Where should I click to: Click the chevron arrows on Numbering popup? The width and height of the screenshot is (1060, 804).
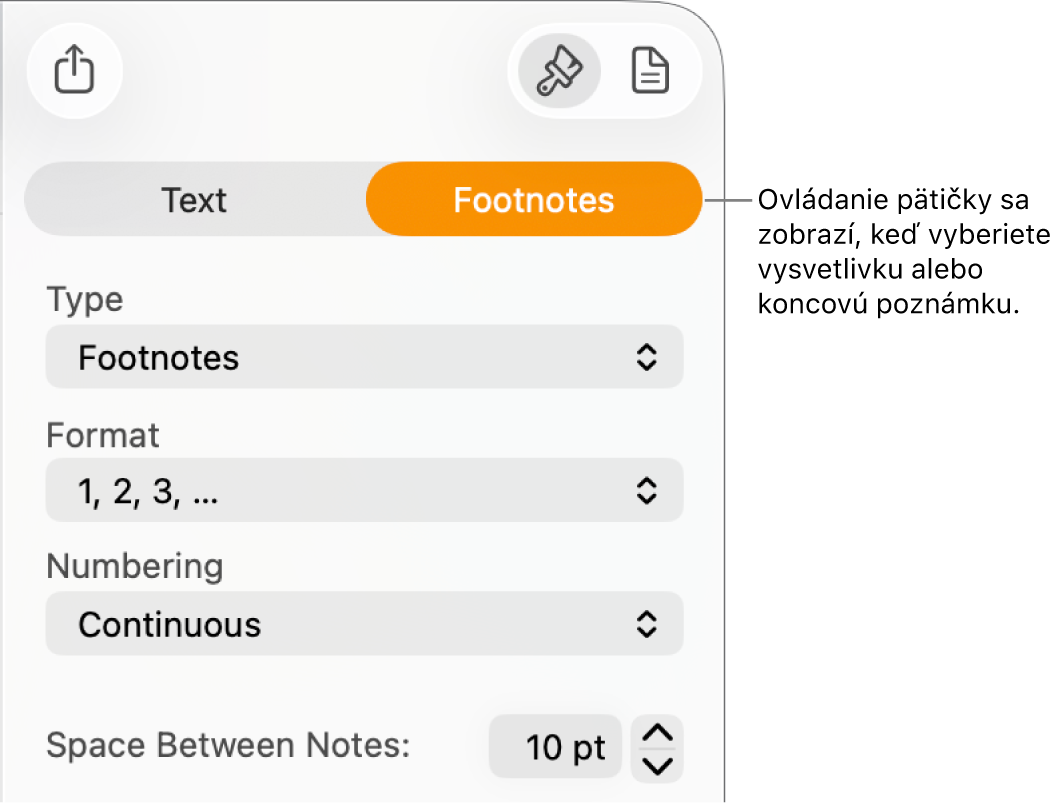click(647, 623)
